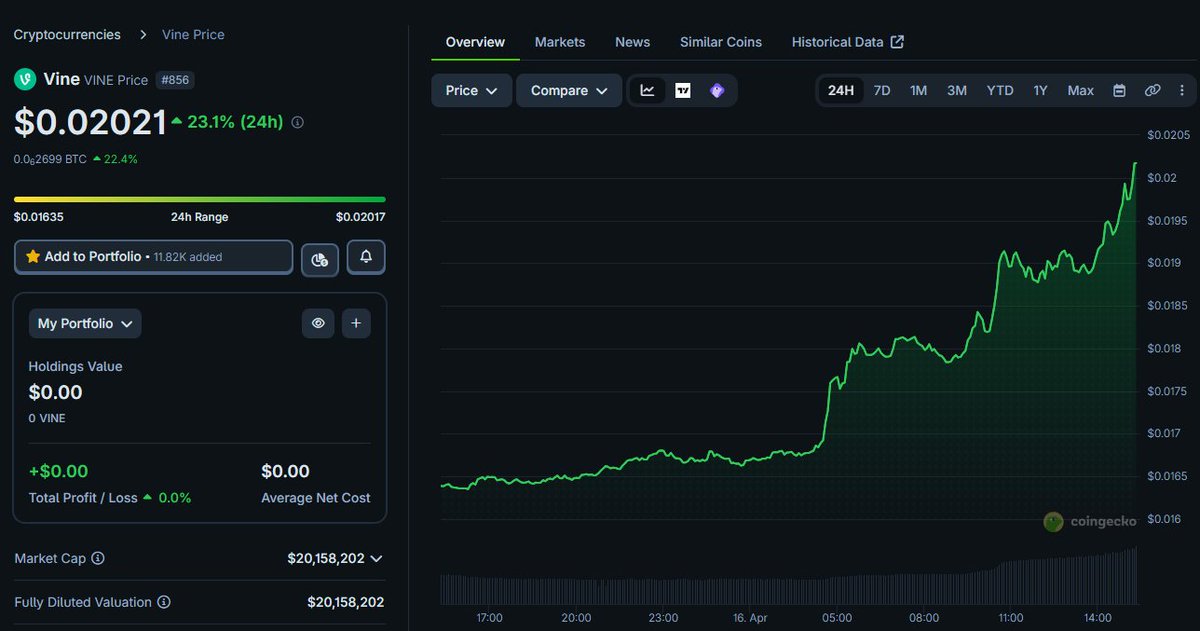The height and width of the screenshot is (631, 1200).
Task: Click Holdings Value label
Action: click(75, 366)
